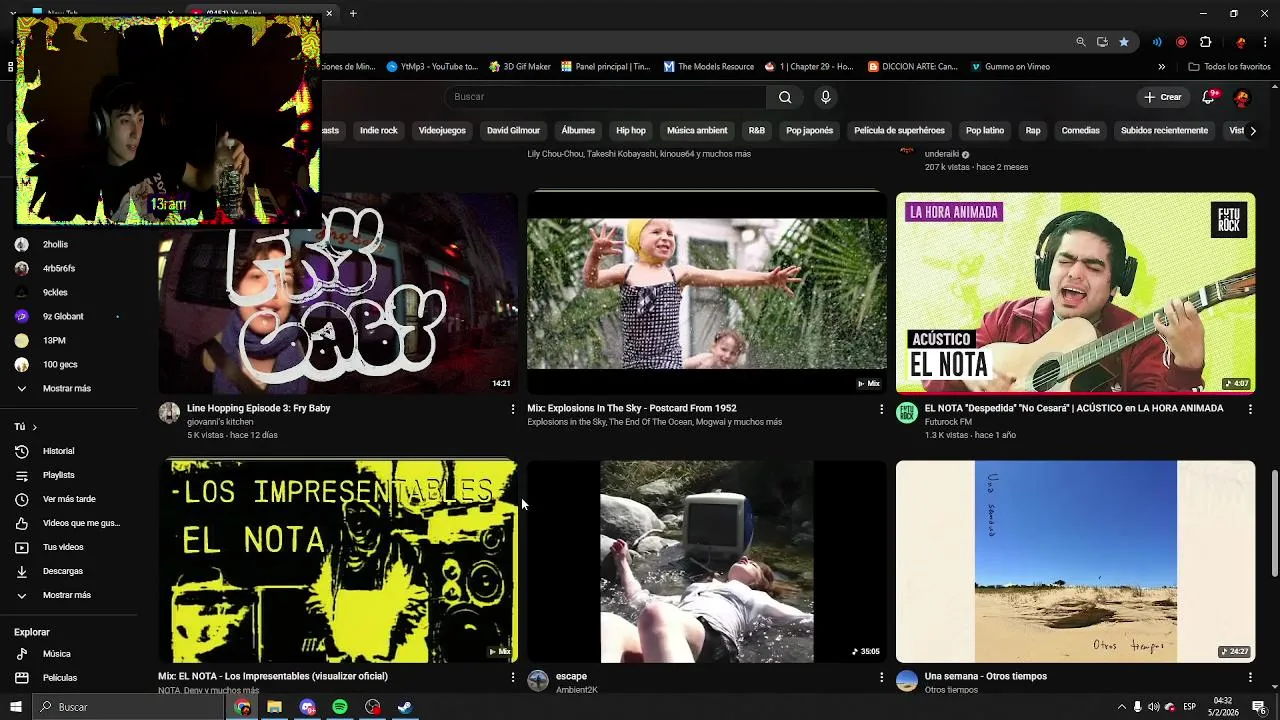Click the YouTube search magnifier button
Viewport: 1280px width, 720px height.
point(785,97)
